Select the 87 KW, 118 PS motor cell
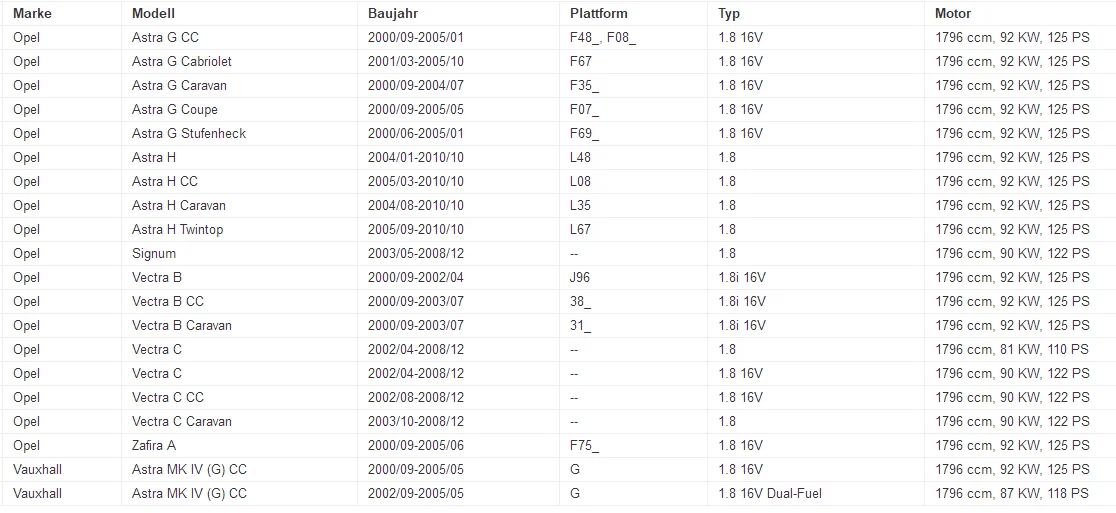Screen dimensions: 1116x513 [x=1012, y=493]
